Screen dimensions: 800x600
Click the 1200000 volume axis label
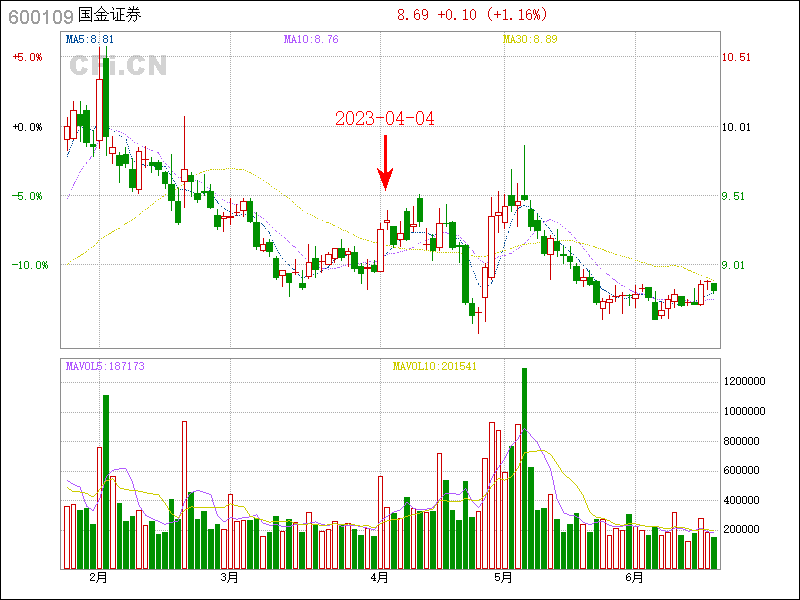(x=746, y=382)
